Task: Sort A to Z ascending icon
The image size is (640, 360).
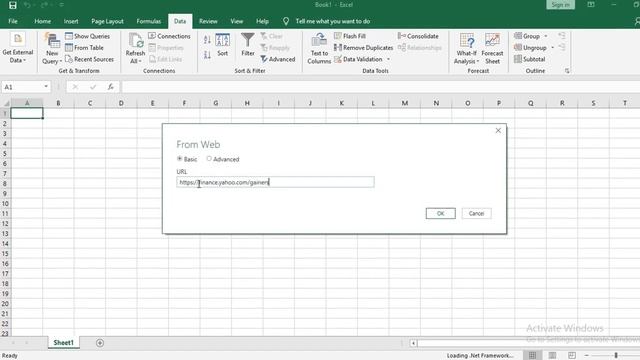Action: point(207,40)
